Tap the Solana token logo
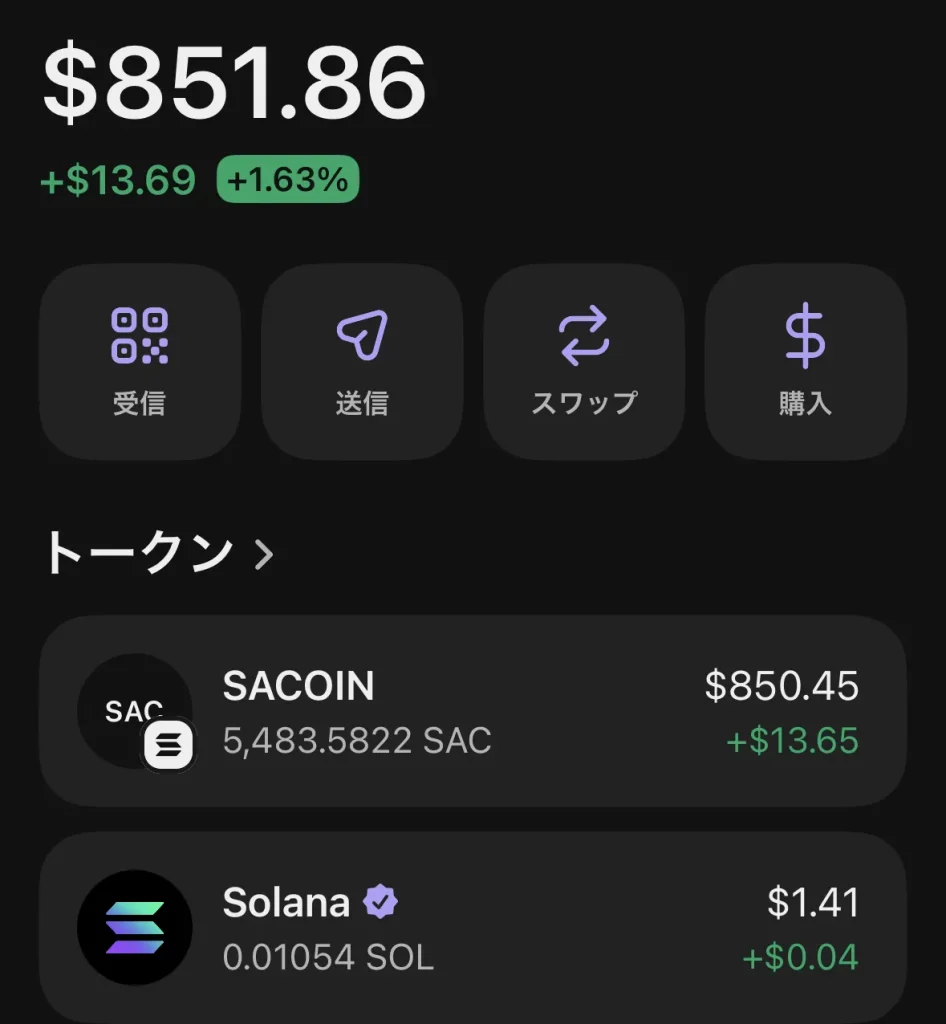The height and width of the screenshot is (1024, 946). click(x=134, y=927)
